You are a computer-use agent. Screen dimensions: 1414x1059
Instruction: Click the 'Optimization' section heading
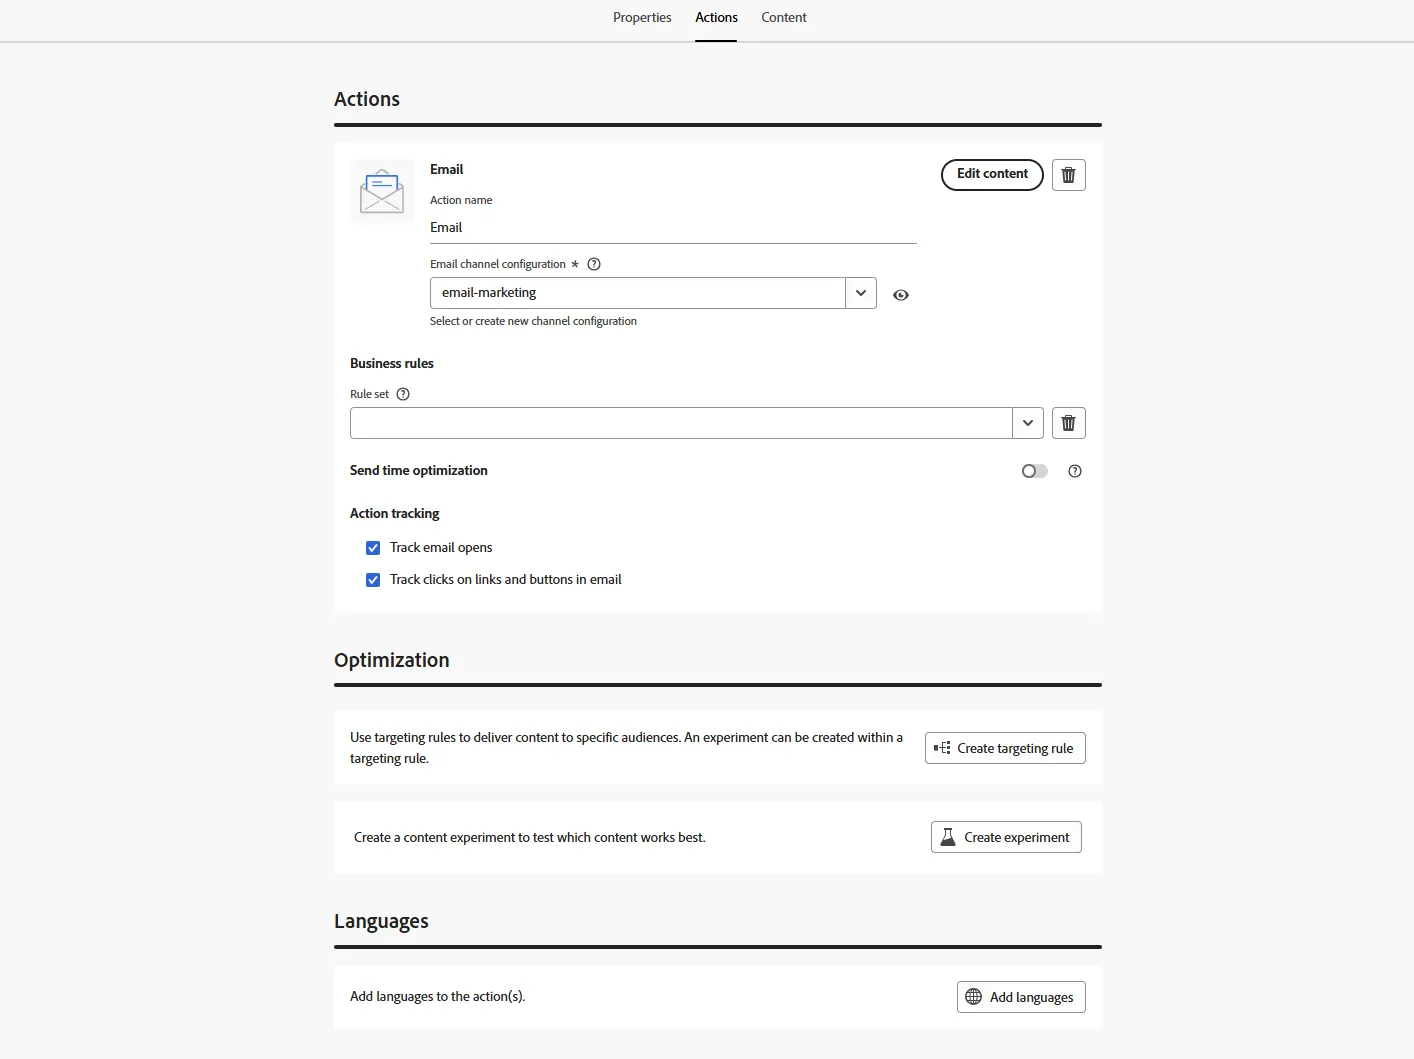point(392,660)
